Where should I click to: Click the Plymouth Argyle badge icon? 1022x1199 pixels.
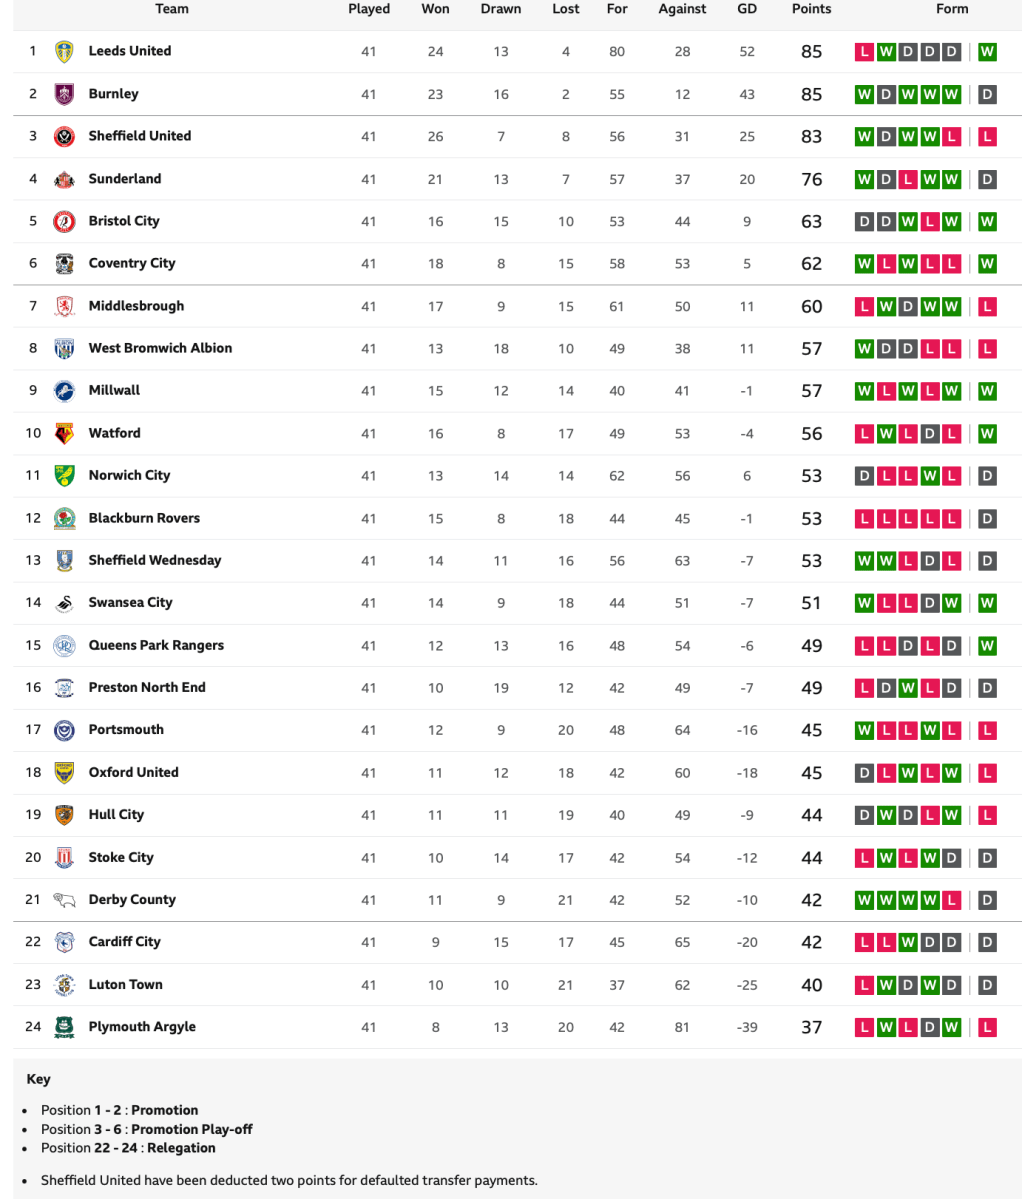point(64,1027)
